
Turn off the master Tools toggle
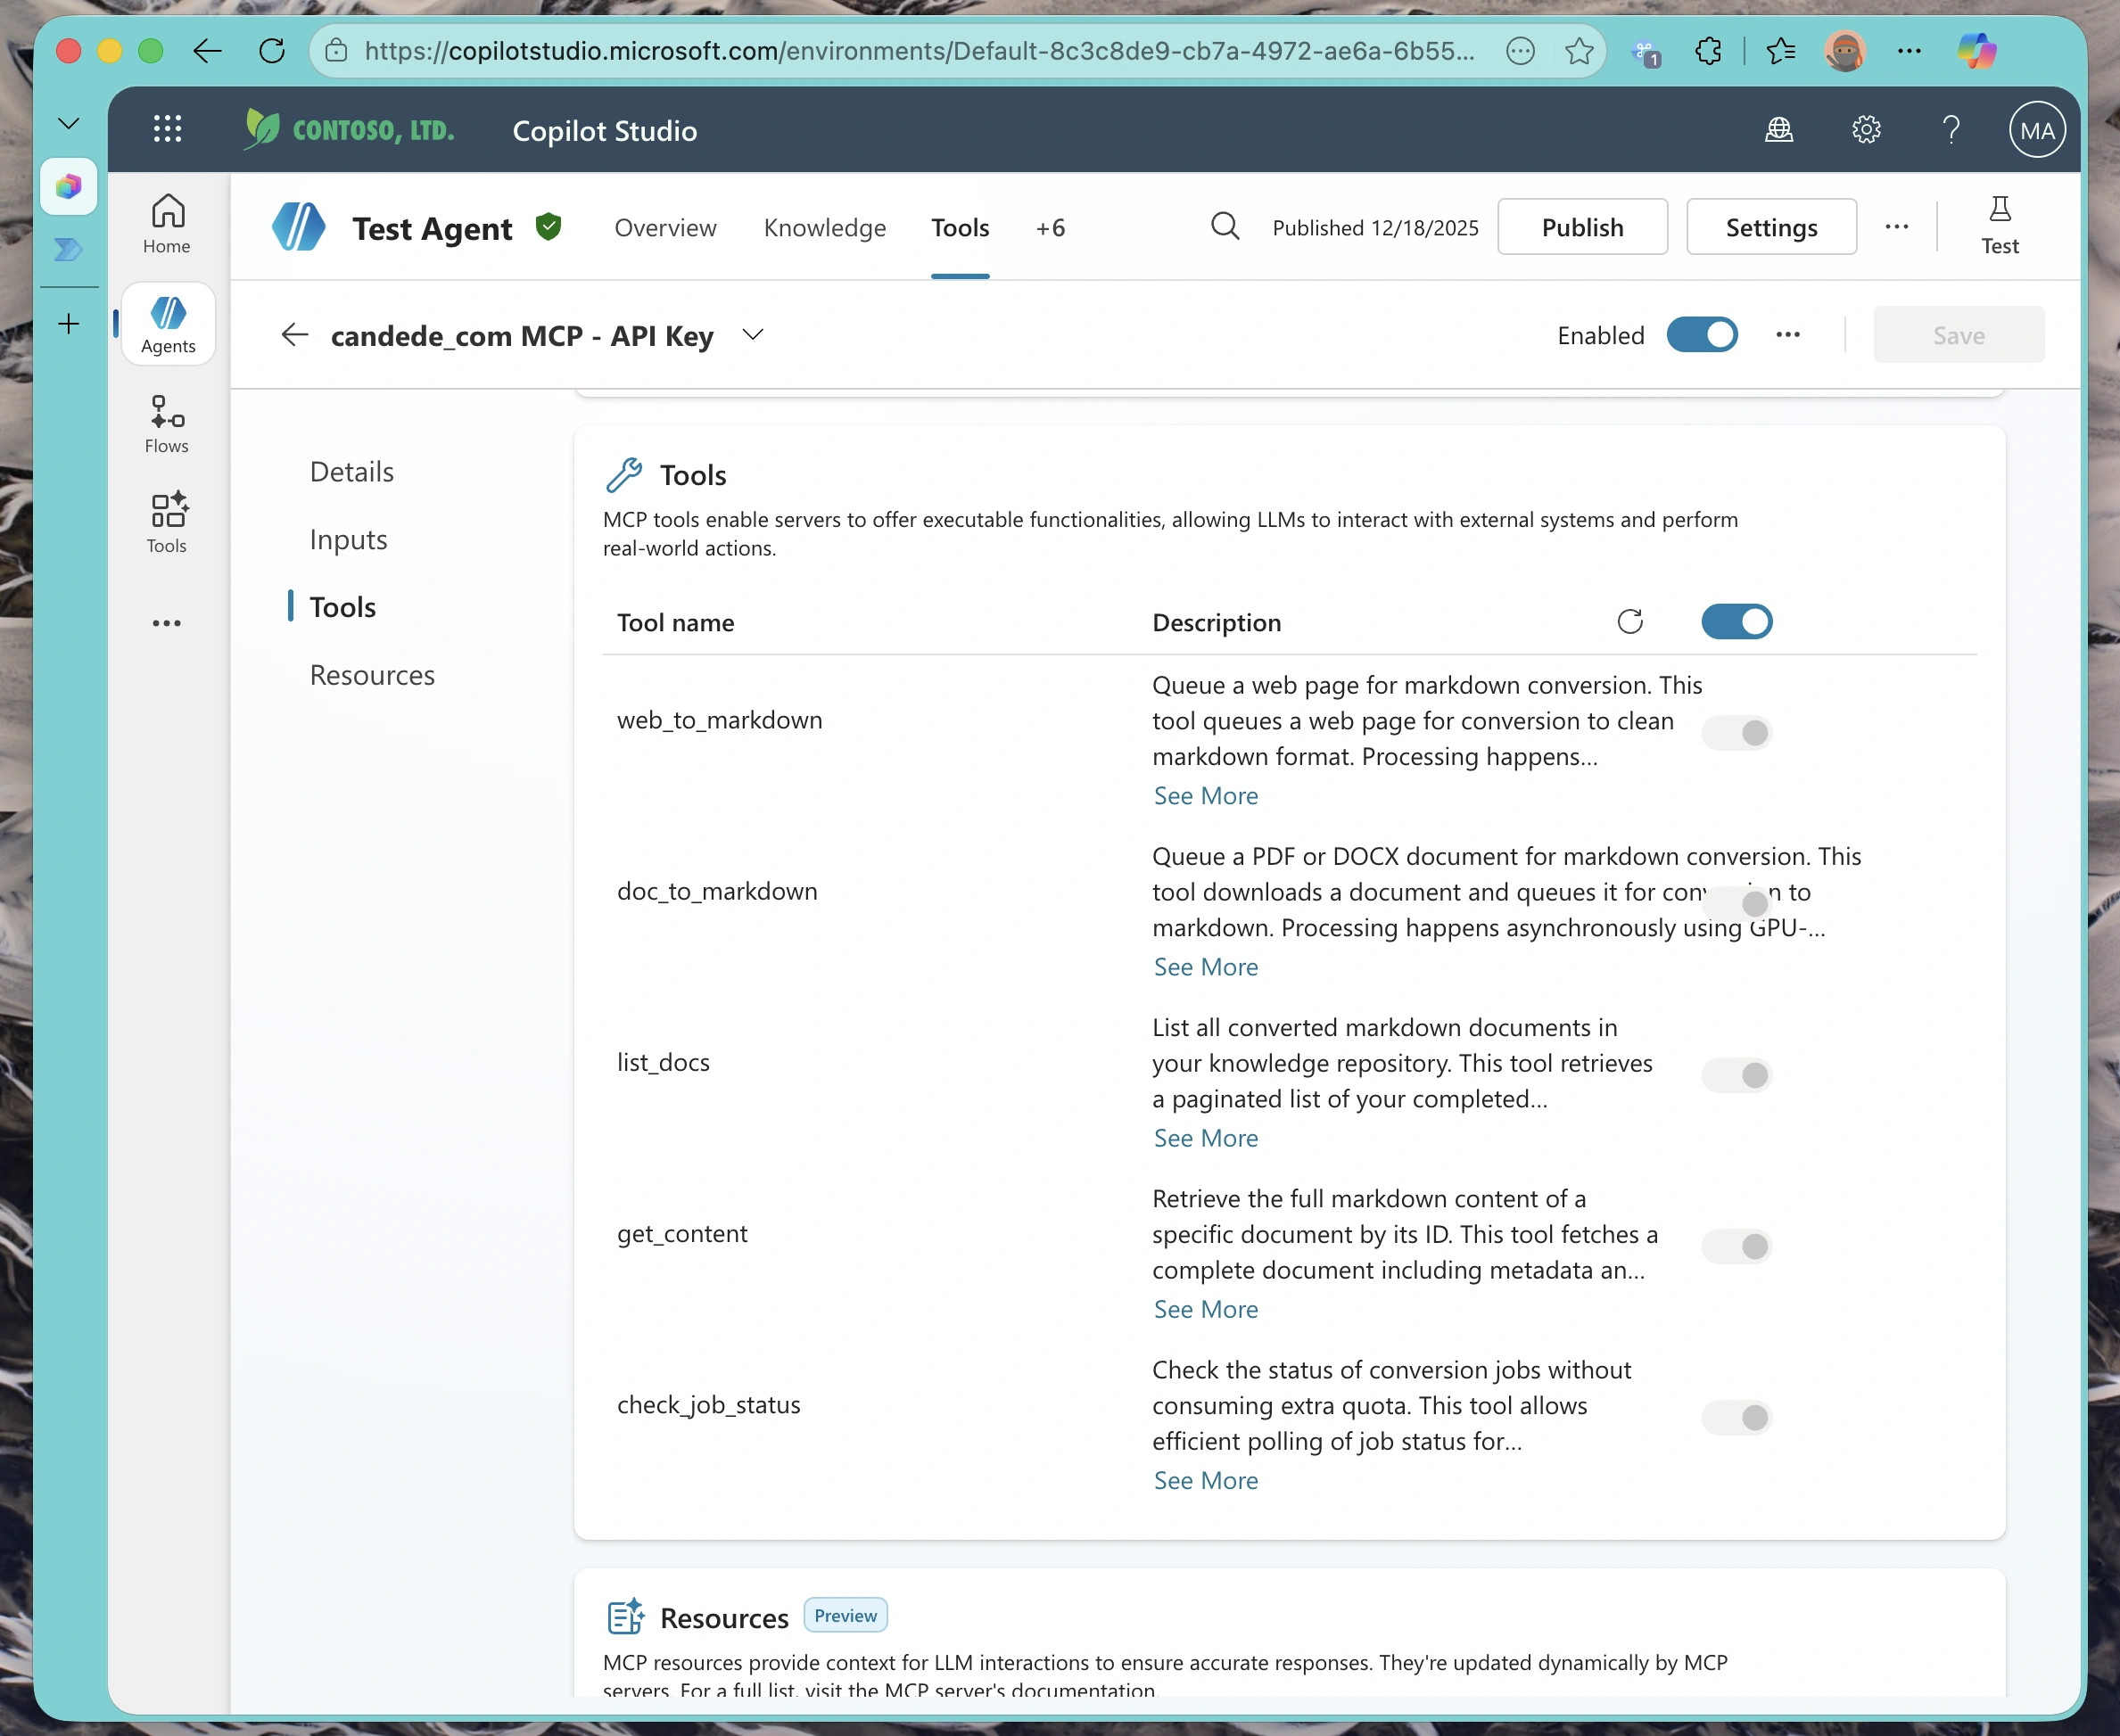click(1736, 621)
